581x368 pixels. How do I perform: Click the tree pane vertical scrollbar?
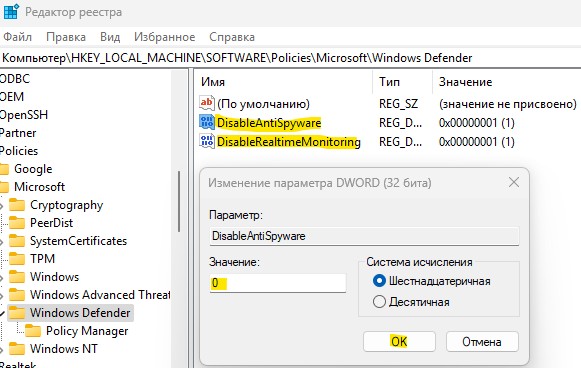(x=179, y=202)
